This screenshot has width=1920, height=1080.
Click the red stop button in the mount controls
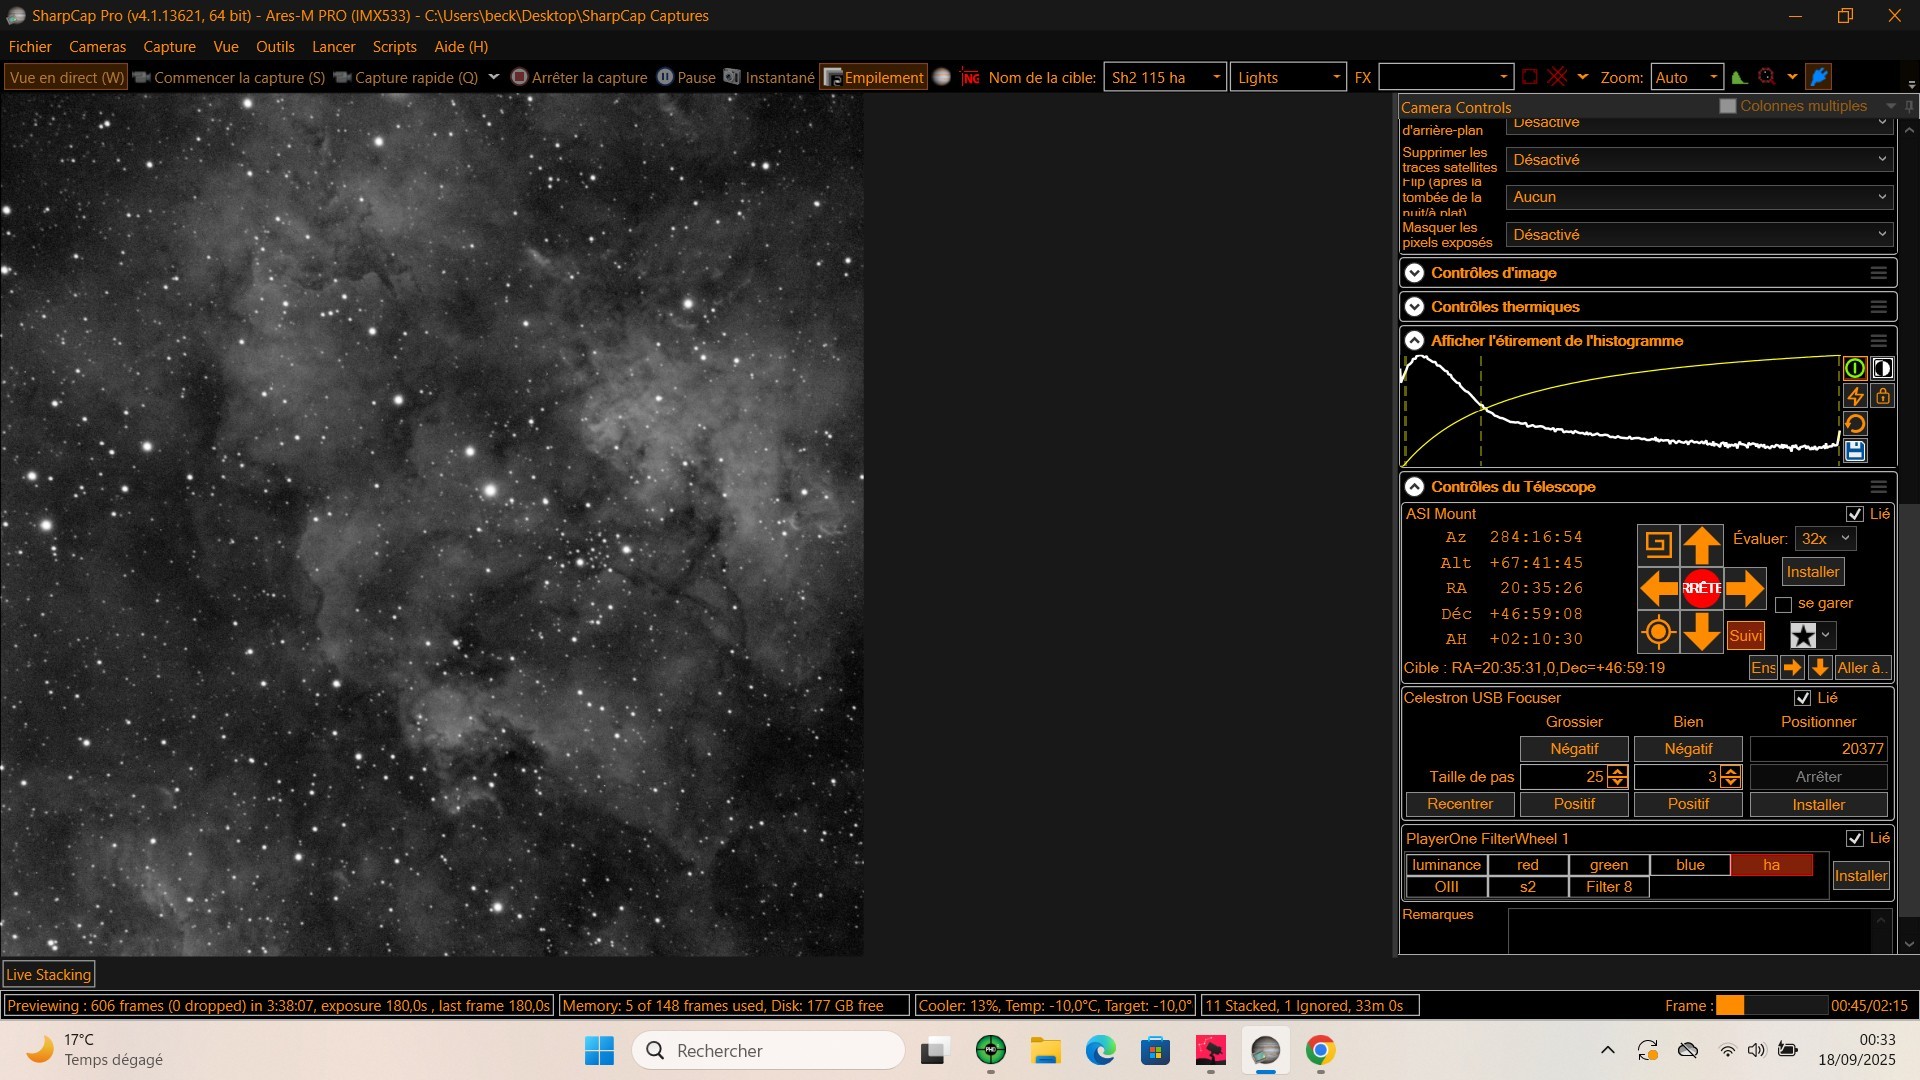tap(1701, 588)
